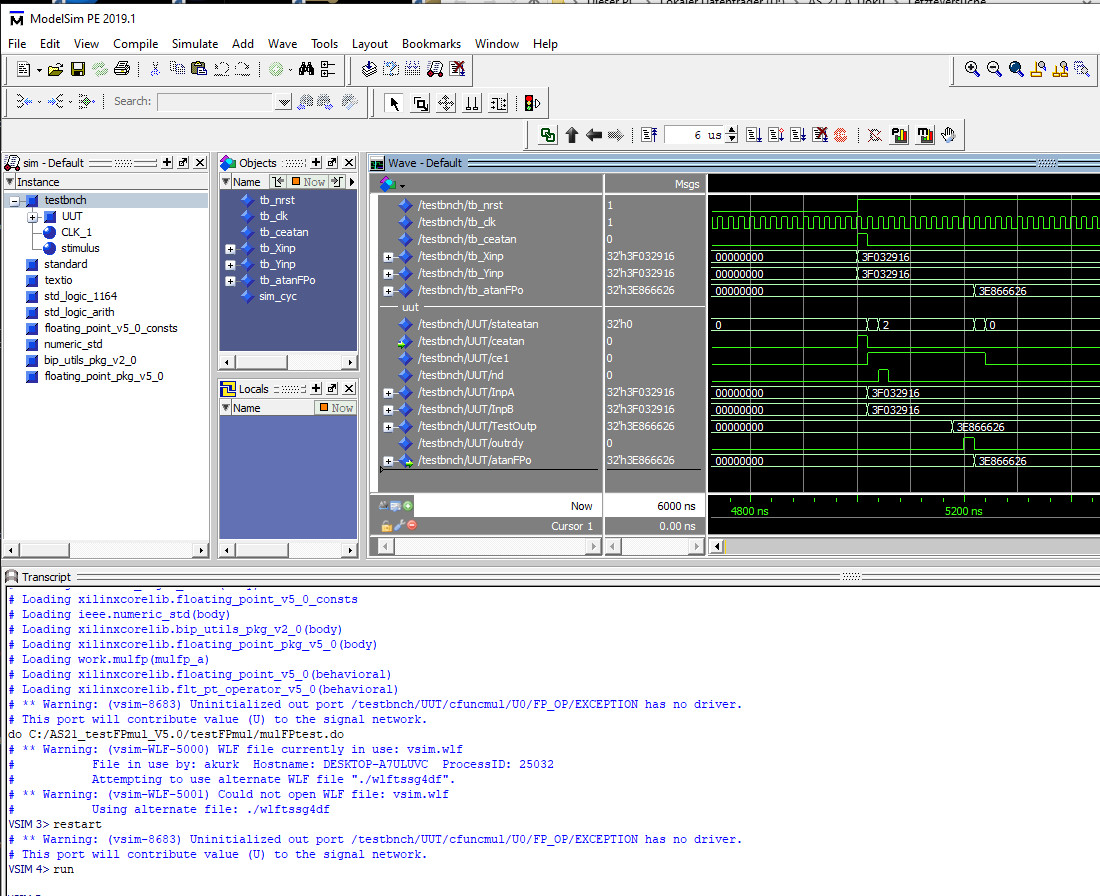Click the black up arrow icon
Screen dimensions: 1100x896
[x=572, y=135]
